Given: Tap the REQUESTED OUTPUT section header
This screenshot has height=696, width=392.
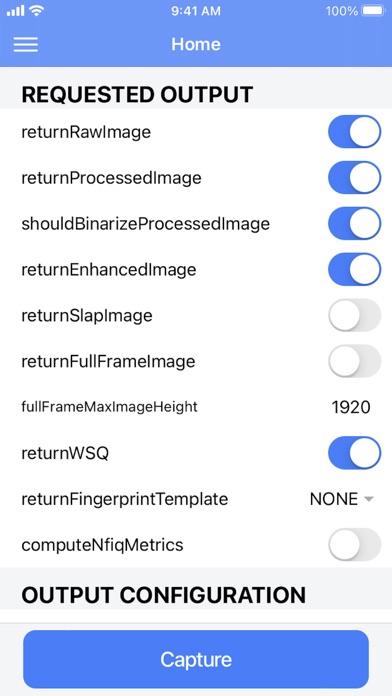Looking at the screenshot, I should [137, 95].
